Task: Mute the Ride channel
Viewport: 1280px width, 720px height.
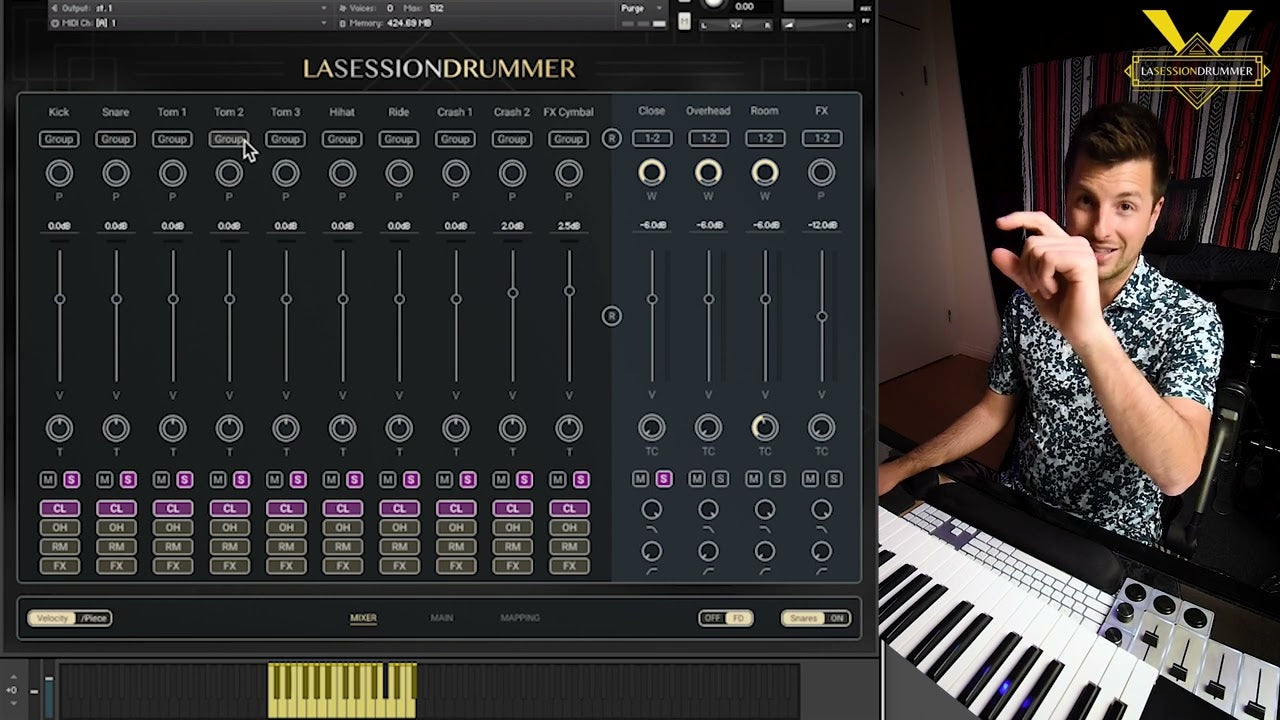Action: pyautogui.click(x=387, y=480)
